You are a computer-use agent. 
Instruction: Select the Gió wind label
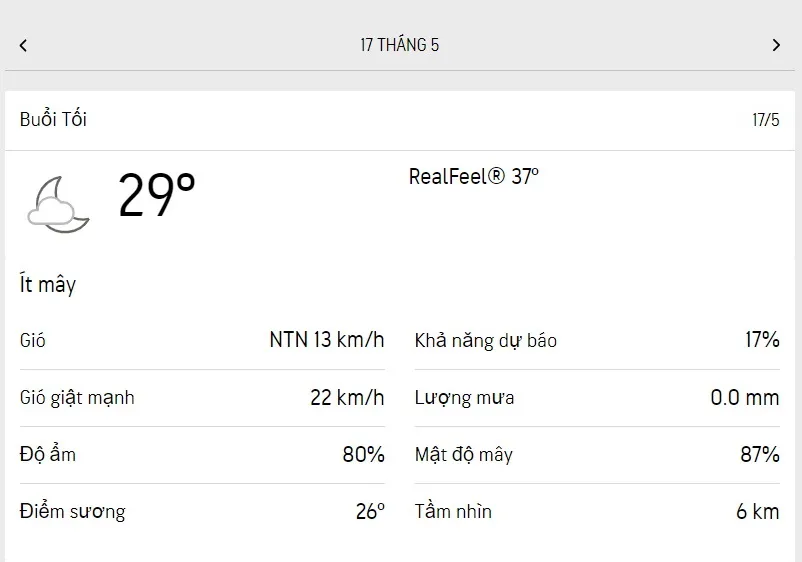[x=33, y=341]
